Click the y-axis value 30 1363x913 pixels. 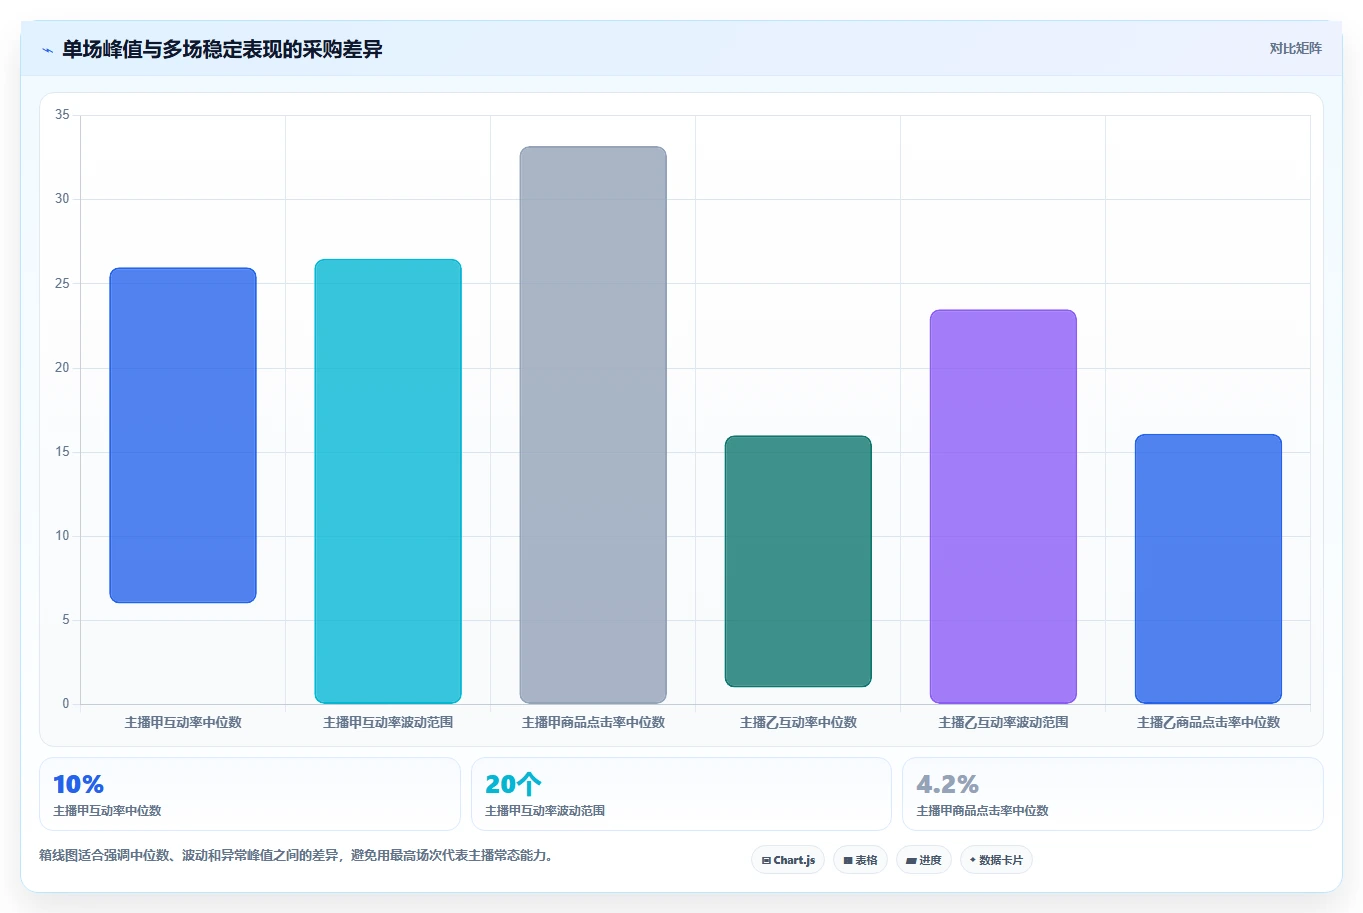click(62, 199)
